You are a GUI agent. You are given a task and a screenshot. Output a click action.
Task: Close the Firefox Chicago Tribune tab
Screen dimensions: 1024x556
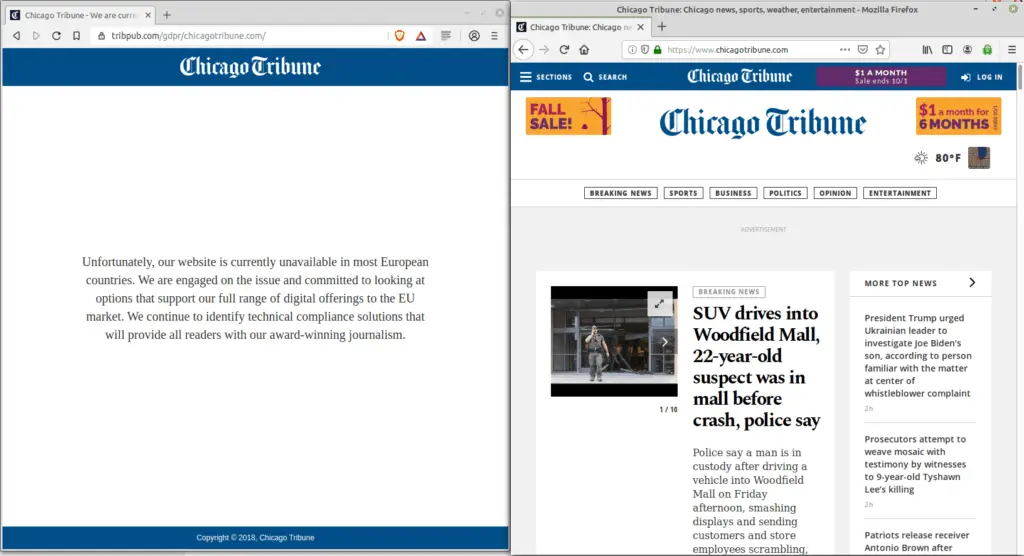pyautogui.click(x=641, y=27)
